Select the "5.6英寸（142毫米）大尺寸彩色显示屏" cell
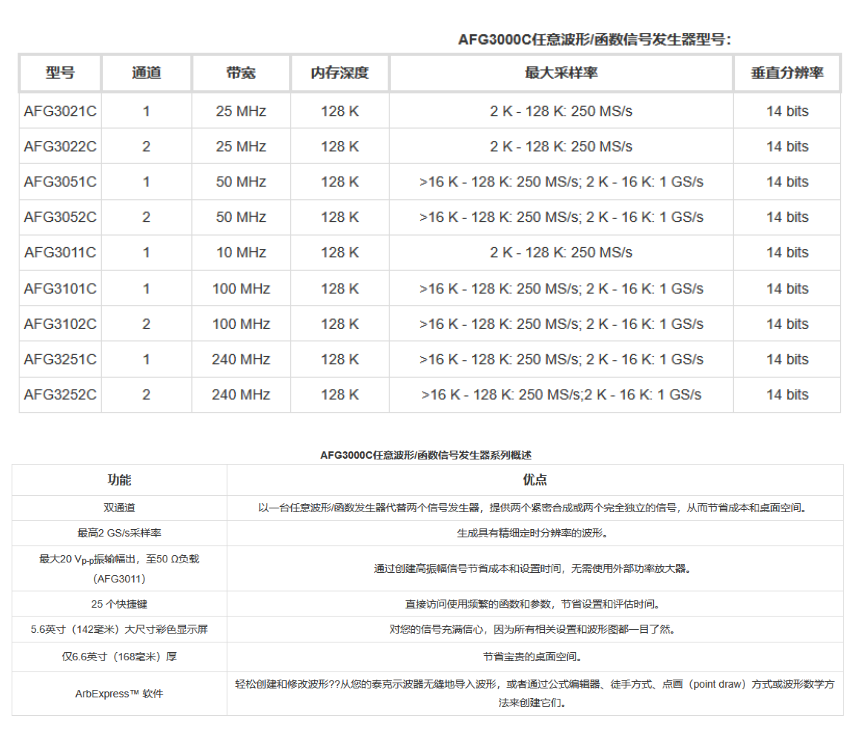Viewport: 860px width, 730px height. (119, 630)
